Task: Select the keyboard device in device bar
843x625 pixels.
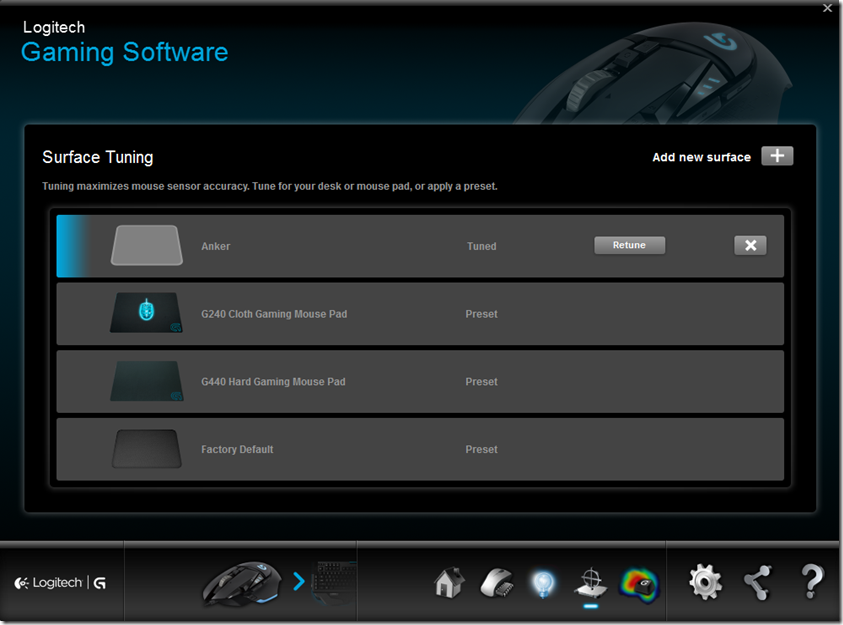Action: click(334, 583)
